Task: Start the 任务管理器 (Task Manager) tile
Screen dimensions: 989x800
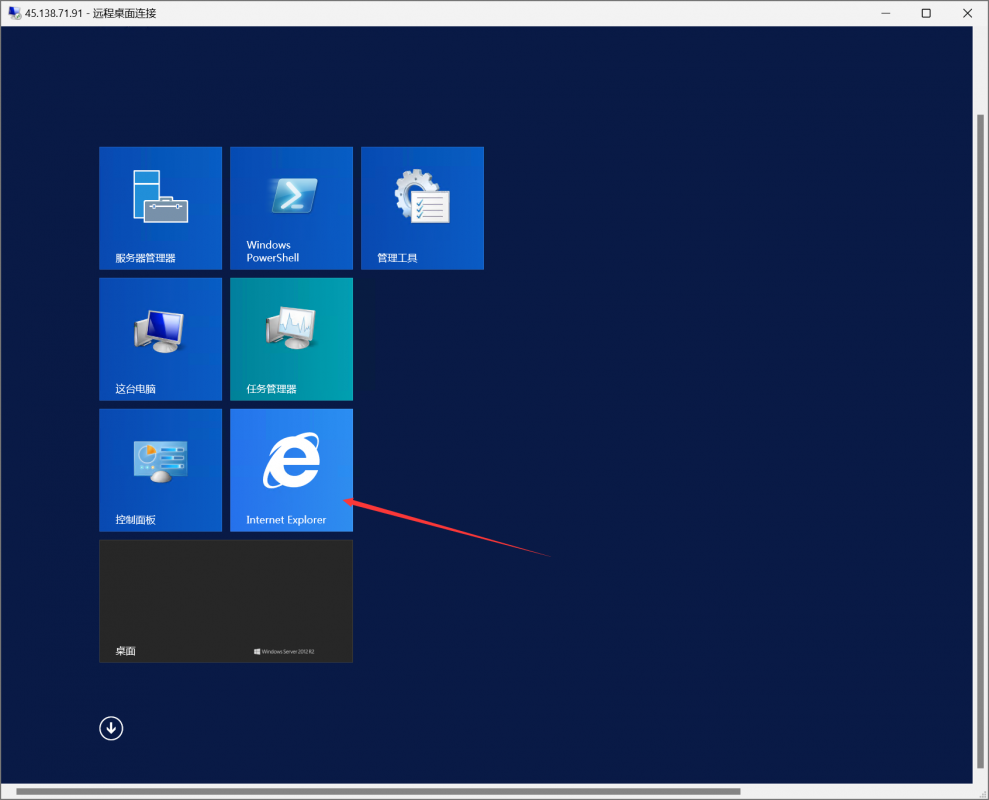Action: click(291, 339)
